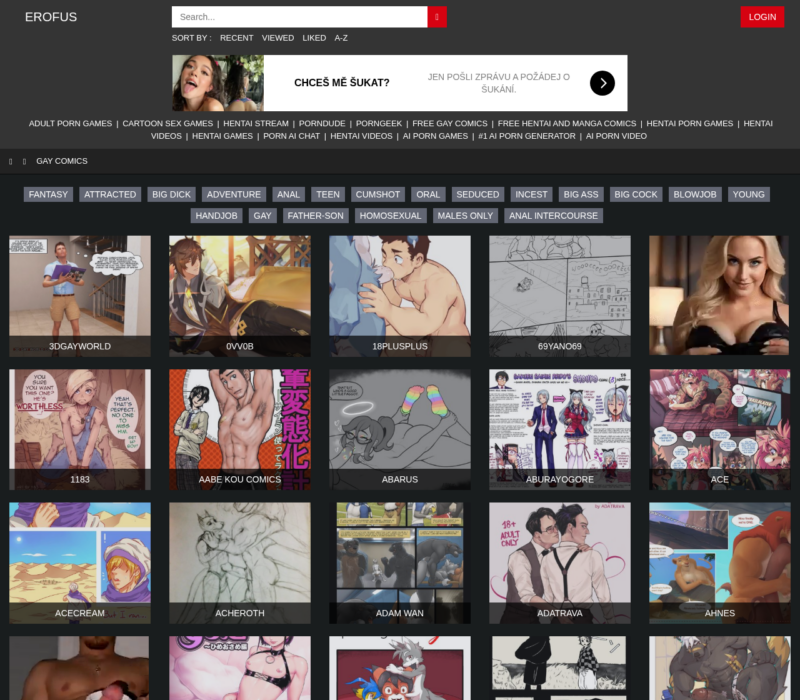Select the FANTASY tag filter
This screenshot has width=800, height=700.
pos(48,195)
